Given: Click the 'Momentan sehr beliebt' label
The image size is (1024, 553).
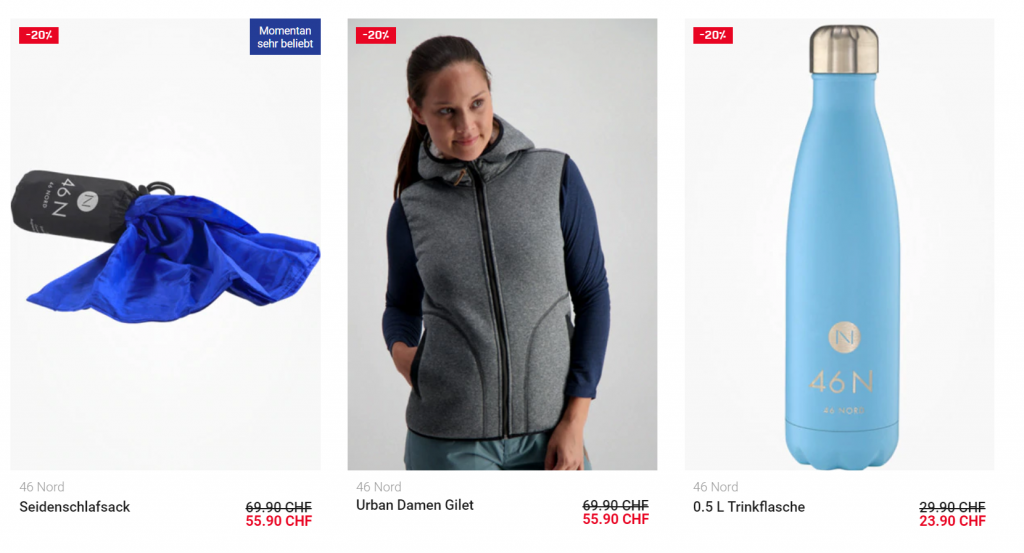Looking at the screenshot, I should pyautogui.click(x=285, y=37).
